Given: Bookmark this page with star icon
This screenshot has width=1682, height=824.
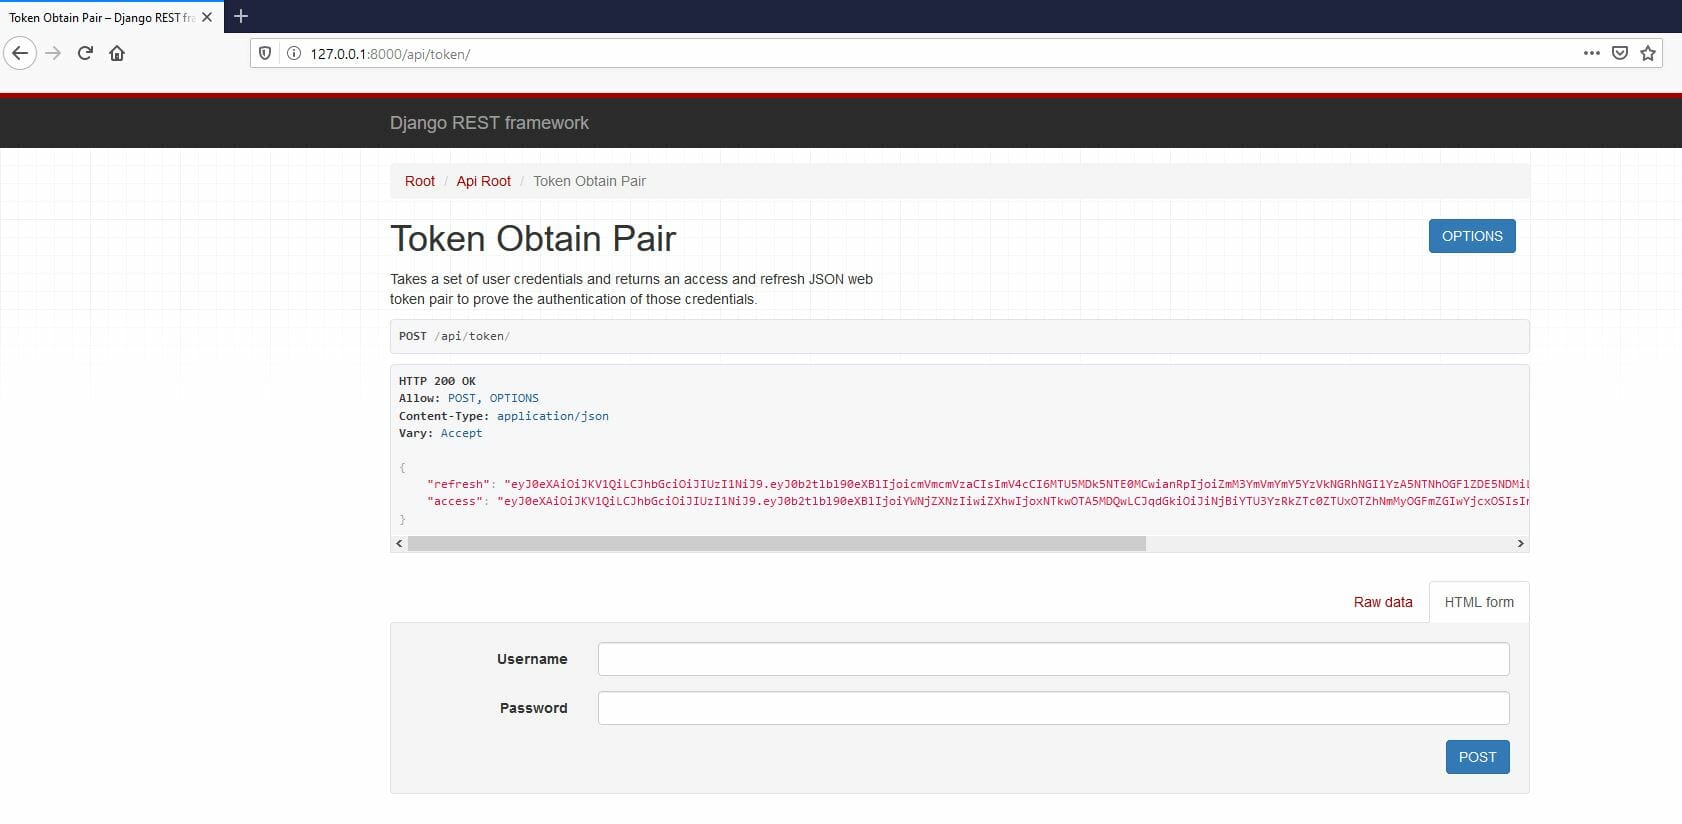Looking at the screenshot, I should pyautogui.click(x=1648, y=53).
